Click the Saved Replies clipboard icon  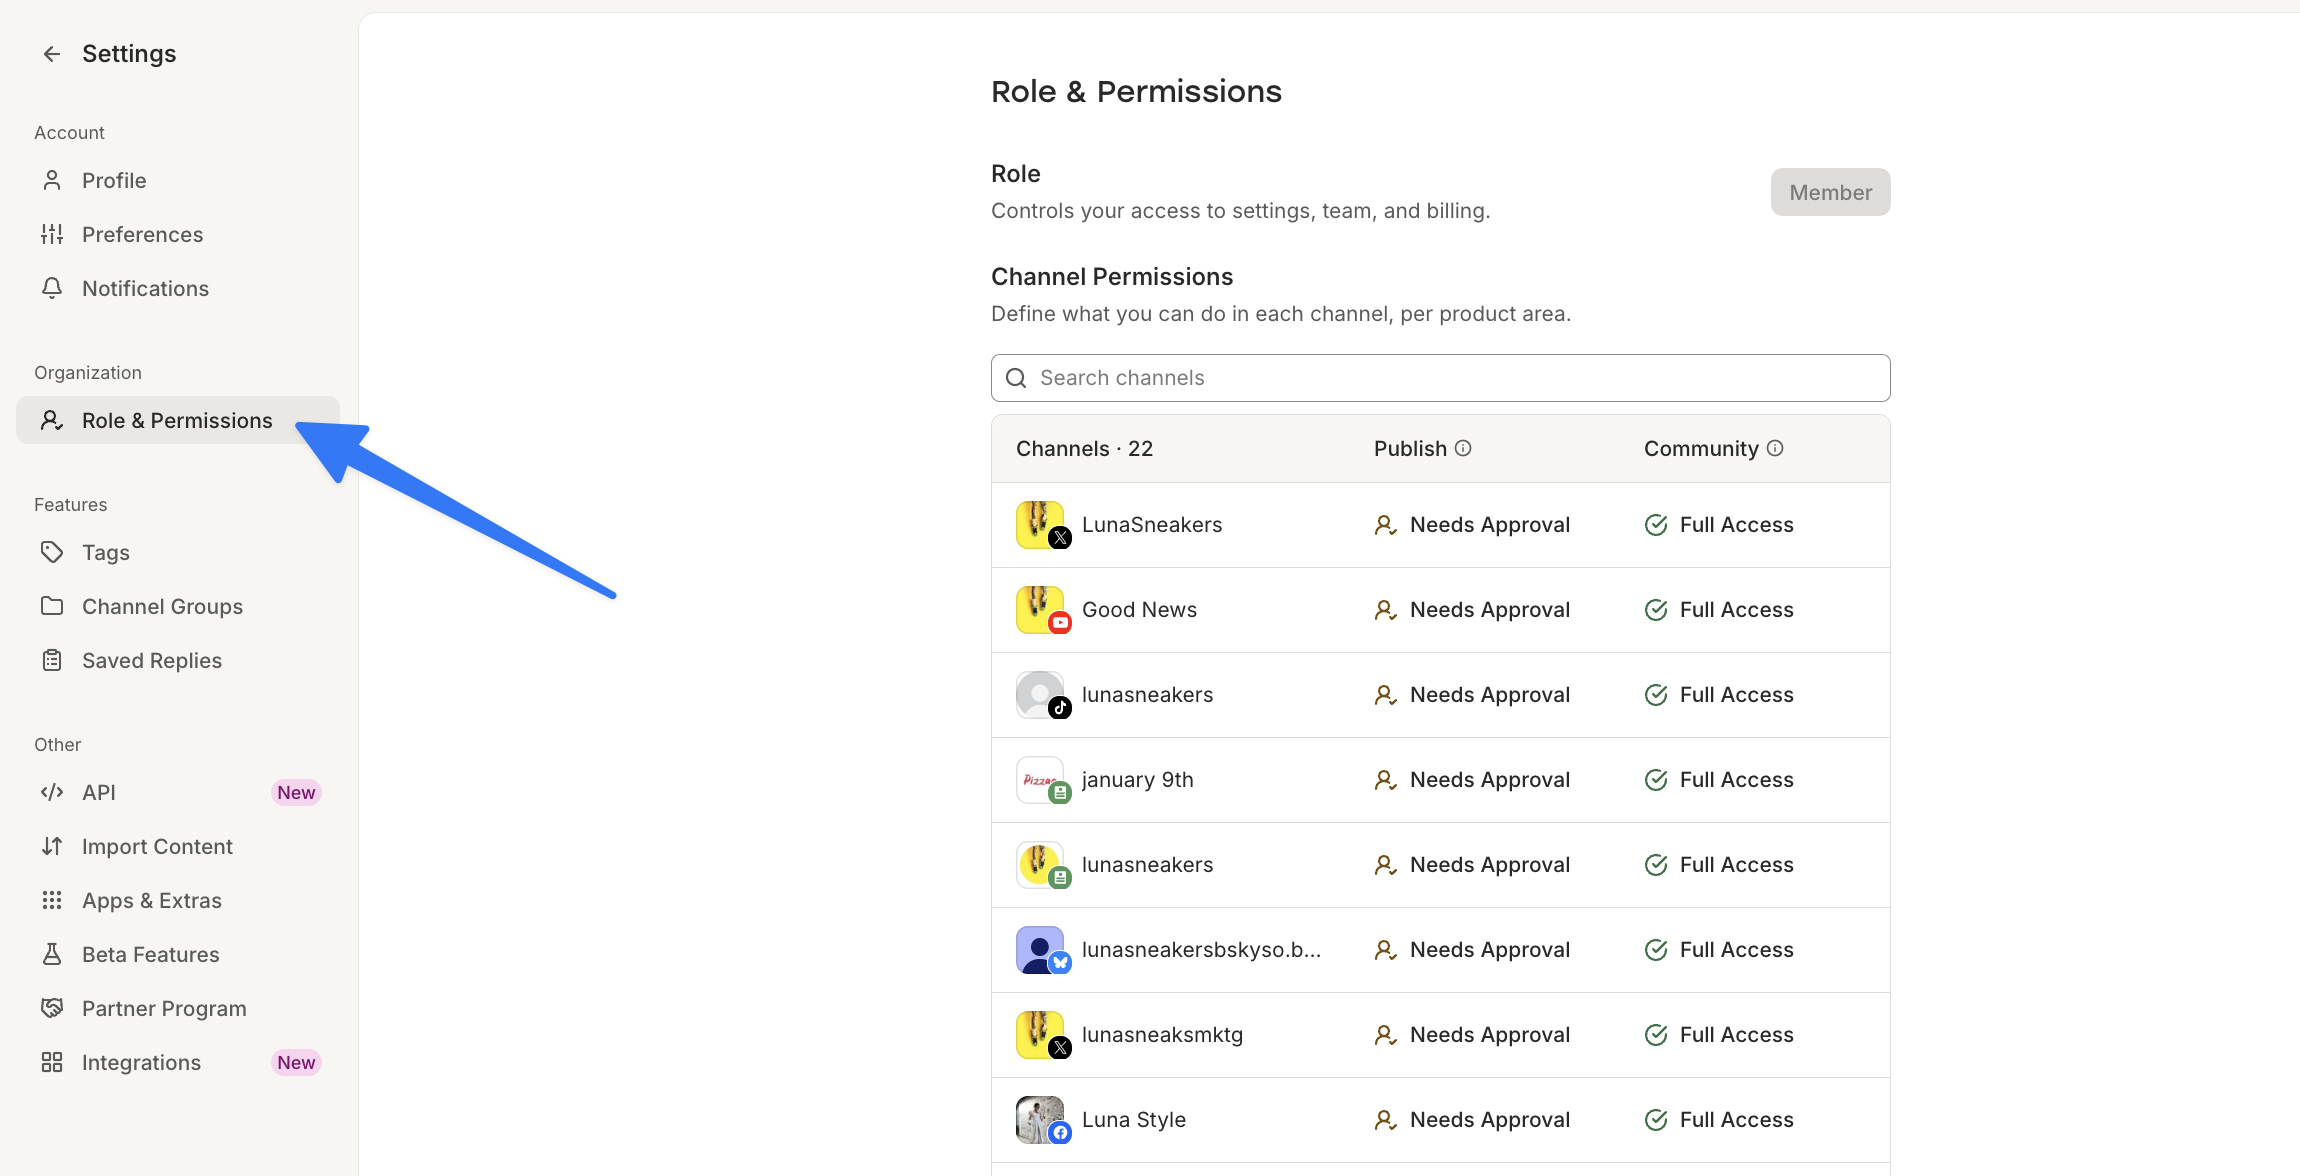coord(52,661)
